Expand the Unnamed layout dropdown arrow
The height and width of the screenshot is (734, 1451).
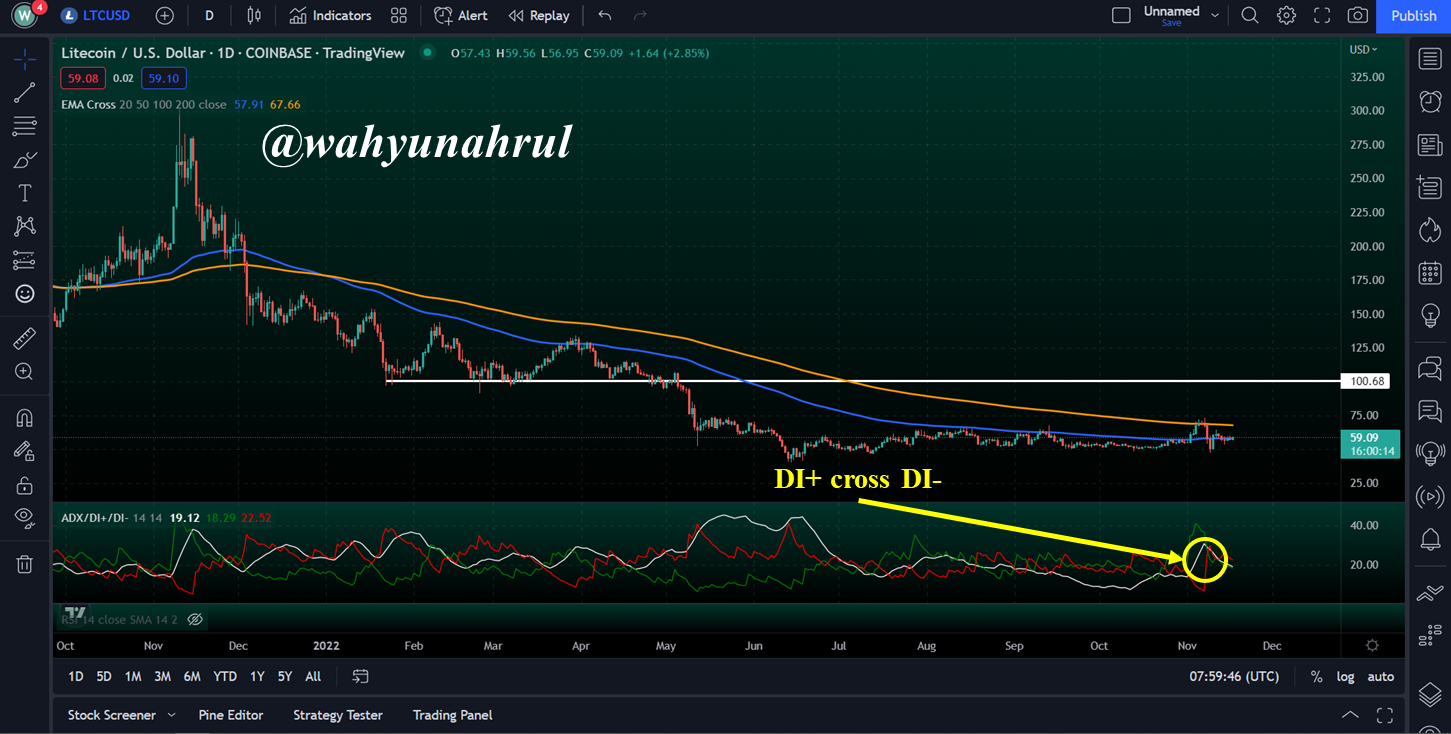1215,15
